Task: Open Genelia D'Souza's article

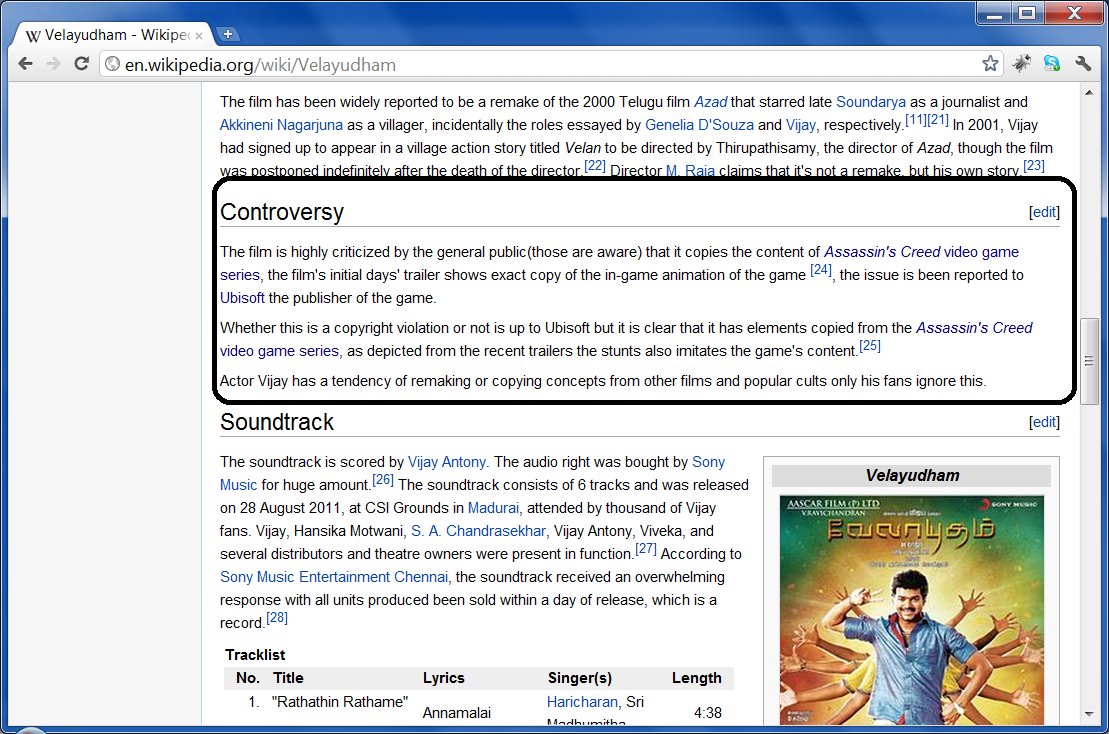Action: 699,125
